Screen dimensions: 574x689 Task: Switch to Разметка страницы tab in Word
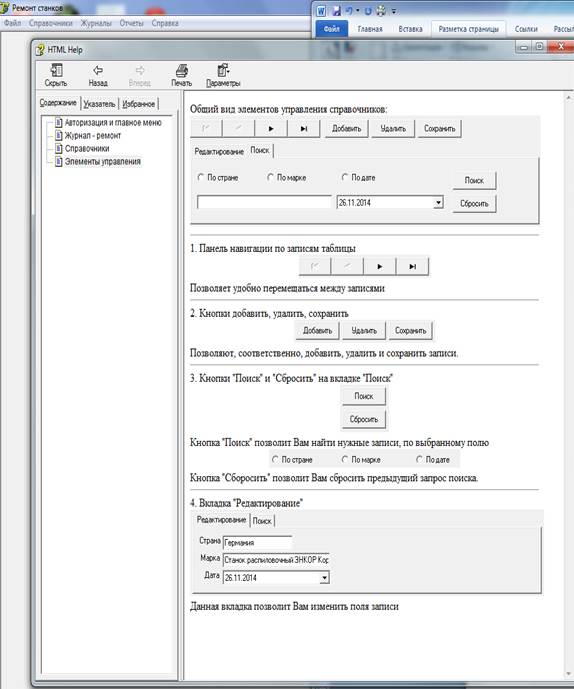pos(469,29)
